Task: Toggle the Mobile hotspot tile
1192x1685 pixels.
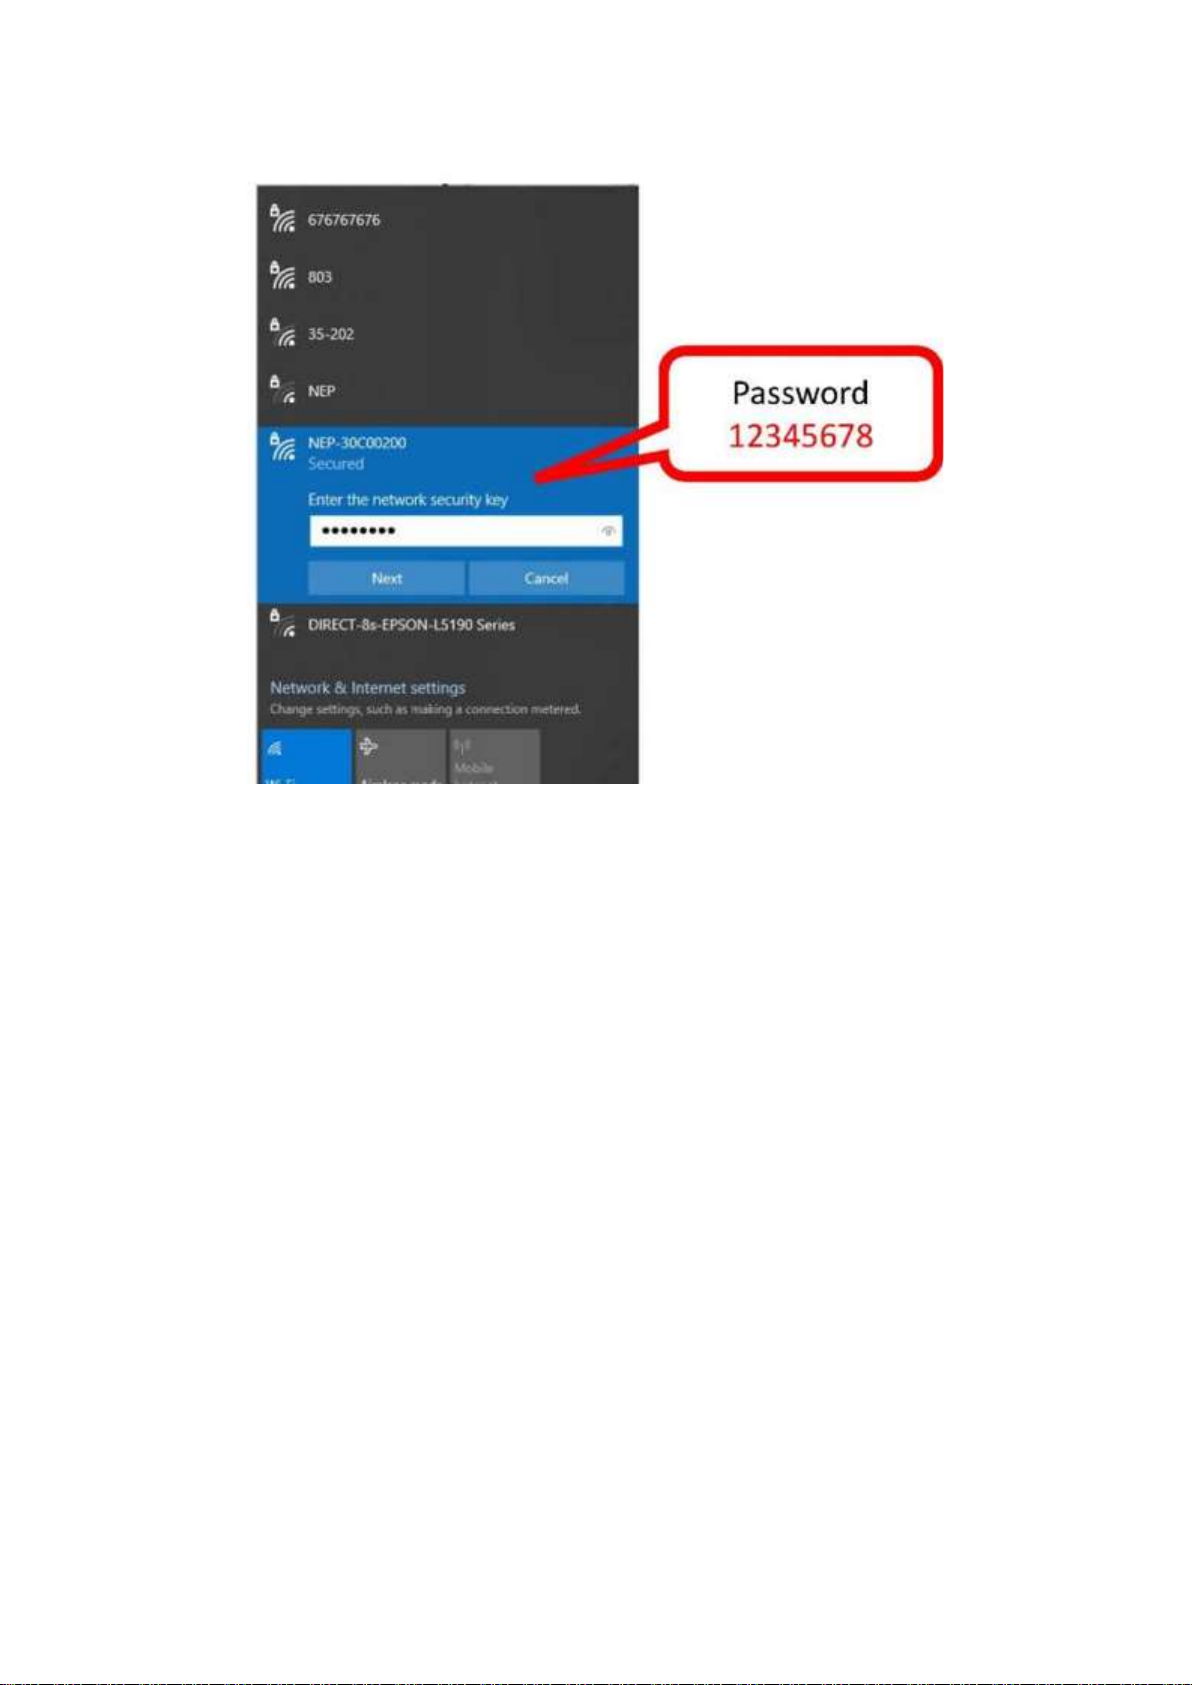Action: (494, 756)
